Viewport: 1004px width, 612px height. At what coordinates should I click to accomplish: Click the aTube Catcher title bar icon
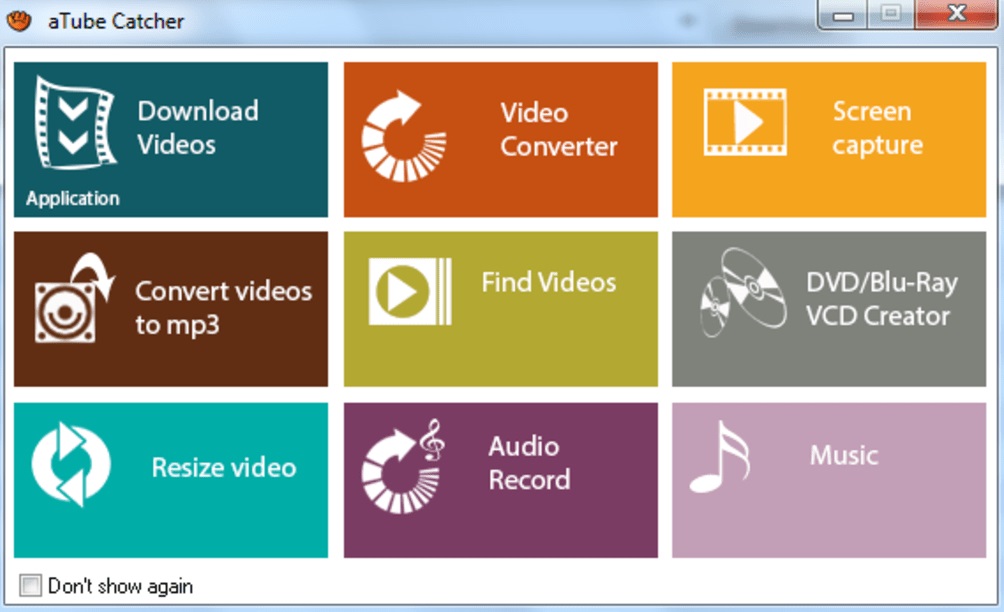pos(19,20)
